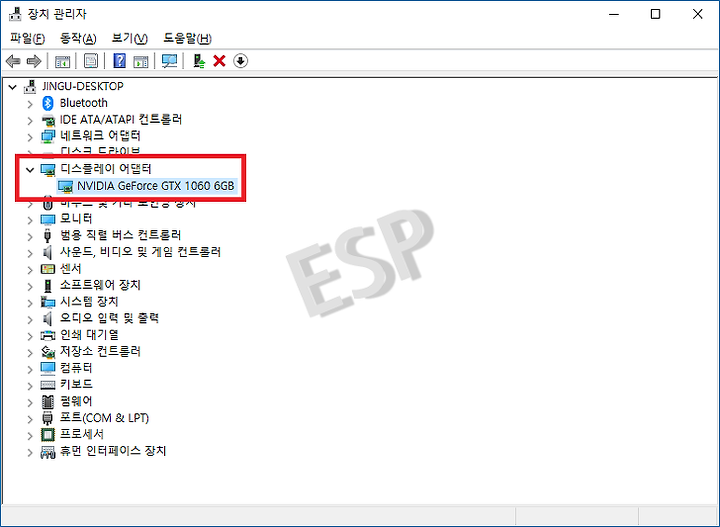Select the NVIDIA GeForce GTX 1060 6GB entry
The width and height of the screenshot is (720, 527).
(156, 186)
